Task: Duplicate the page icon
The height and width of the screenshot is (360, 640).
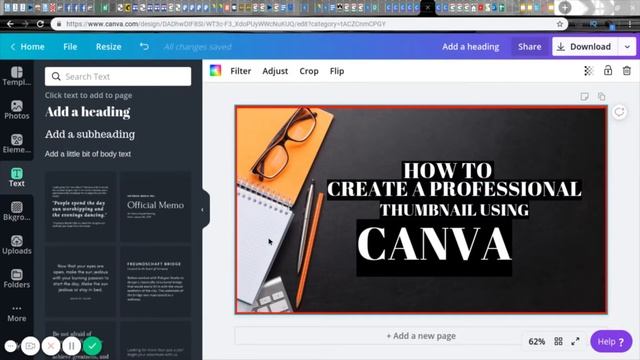Action: pos(602,96)
